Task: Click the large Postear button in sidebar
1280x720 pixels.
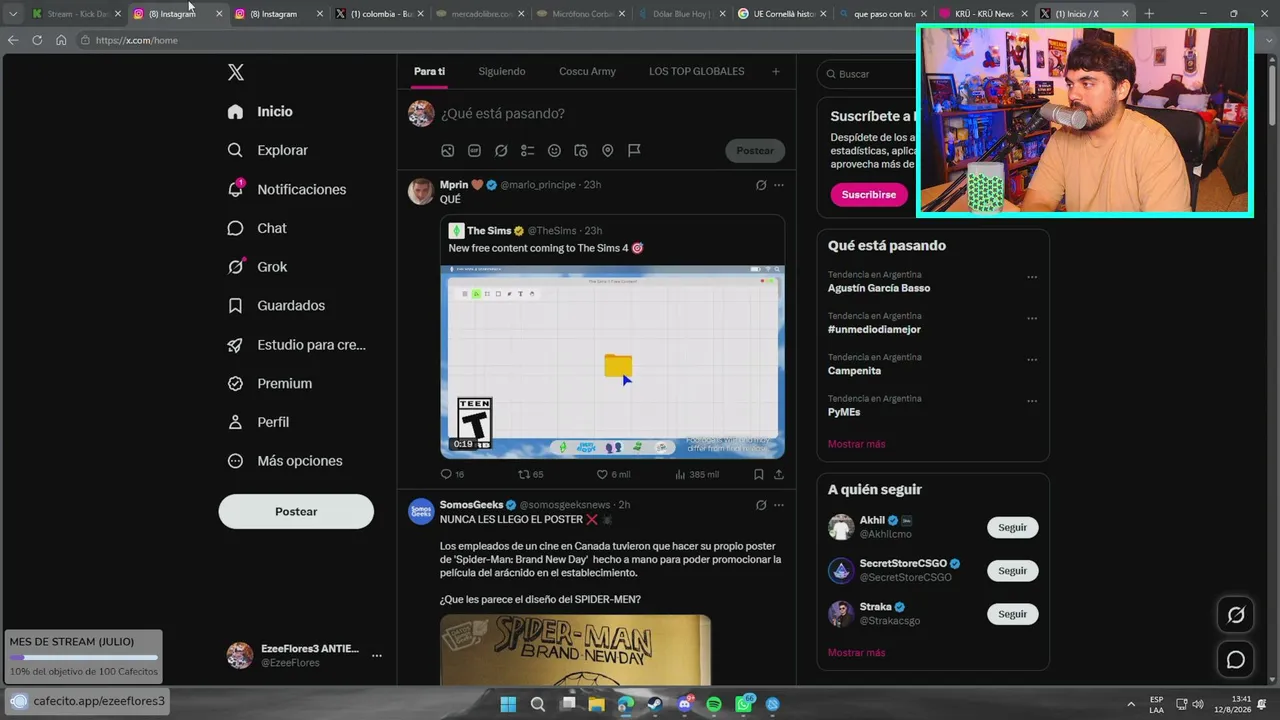Action: click(x=296, y=511)
